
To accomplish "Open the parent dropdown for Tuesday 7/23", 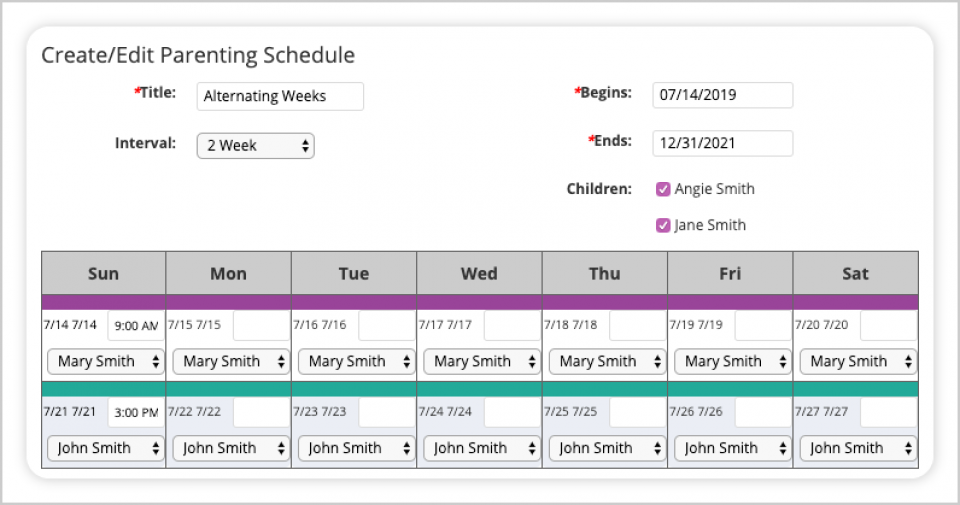I will pos(356,448).
